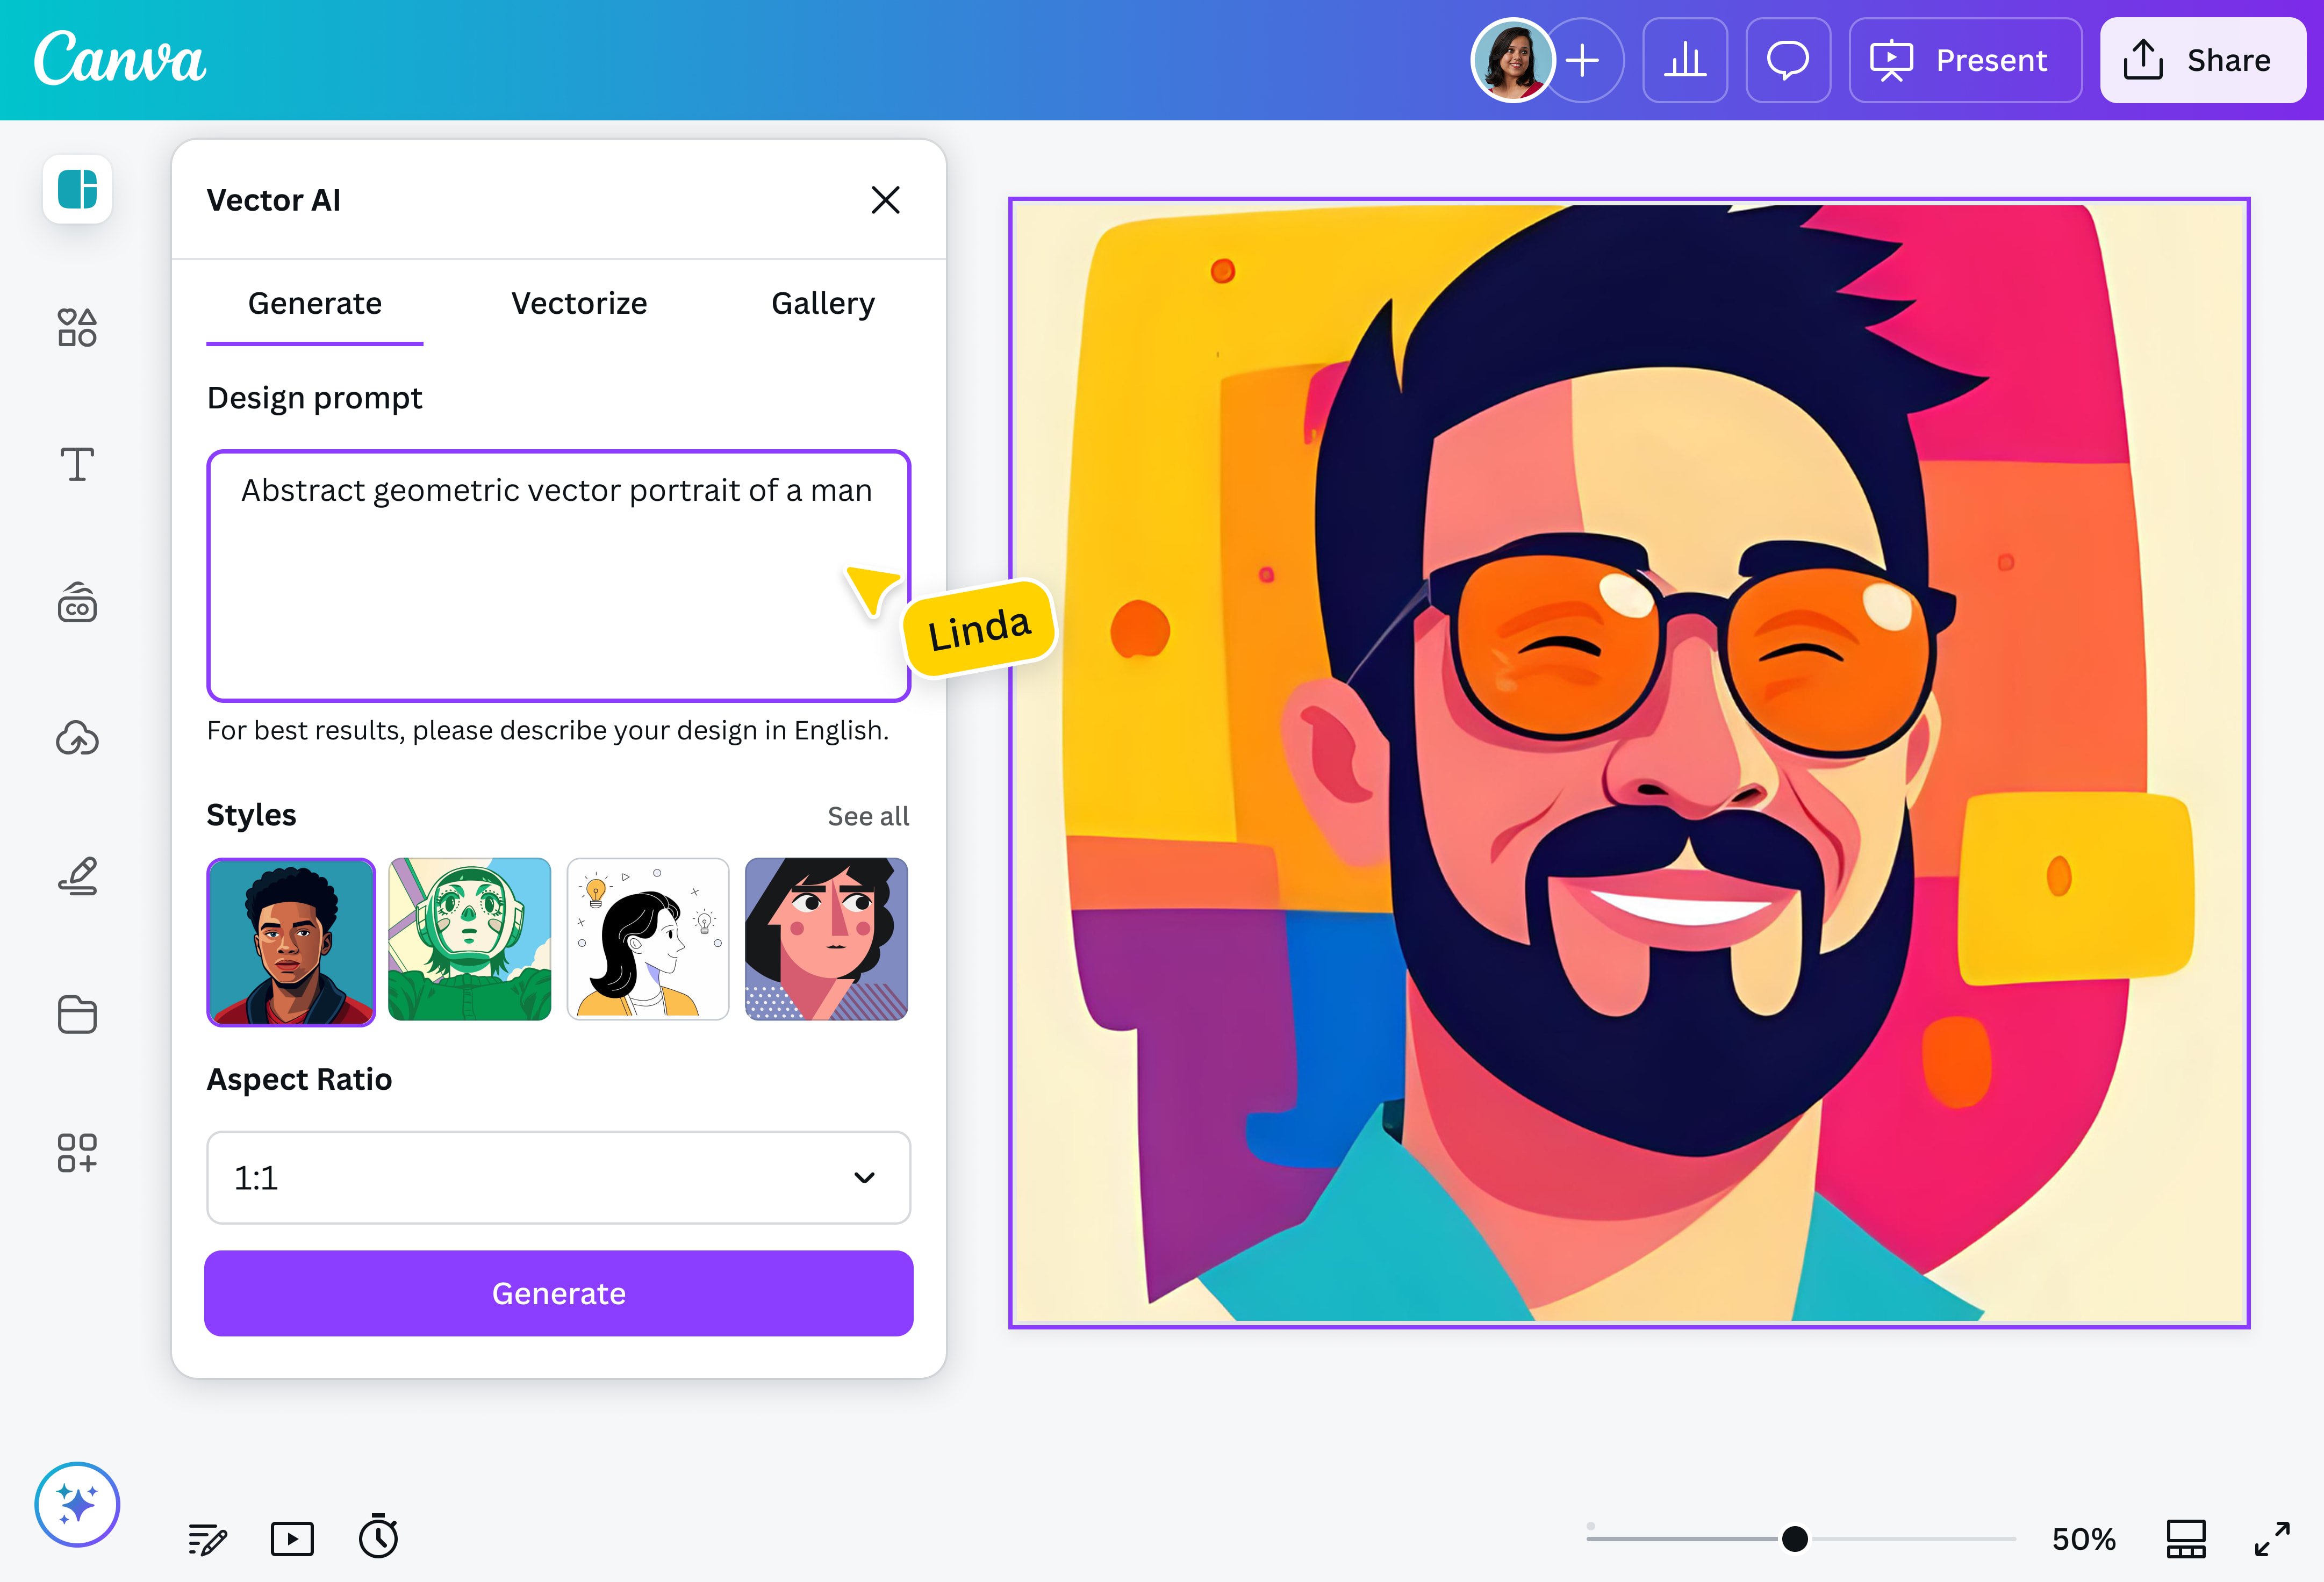This screenshot has width=2324, height=1582.
Task: Open the timer in the bottom toolbar
Action: pos(377,1538)
